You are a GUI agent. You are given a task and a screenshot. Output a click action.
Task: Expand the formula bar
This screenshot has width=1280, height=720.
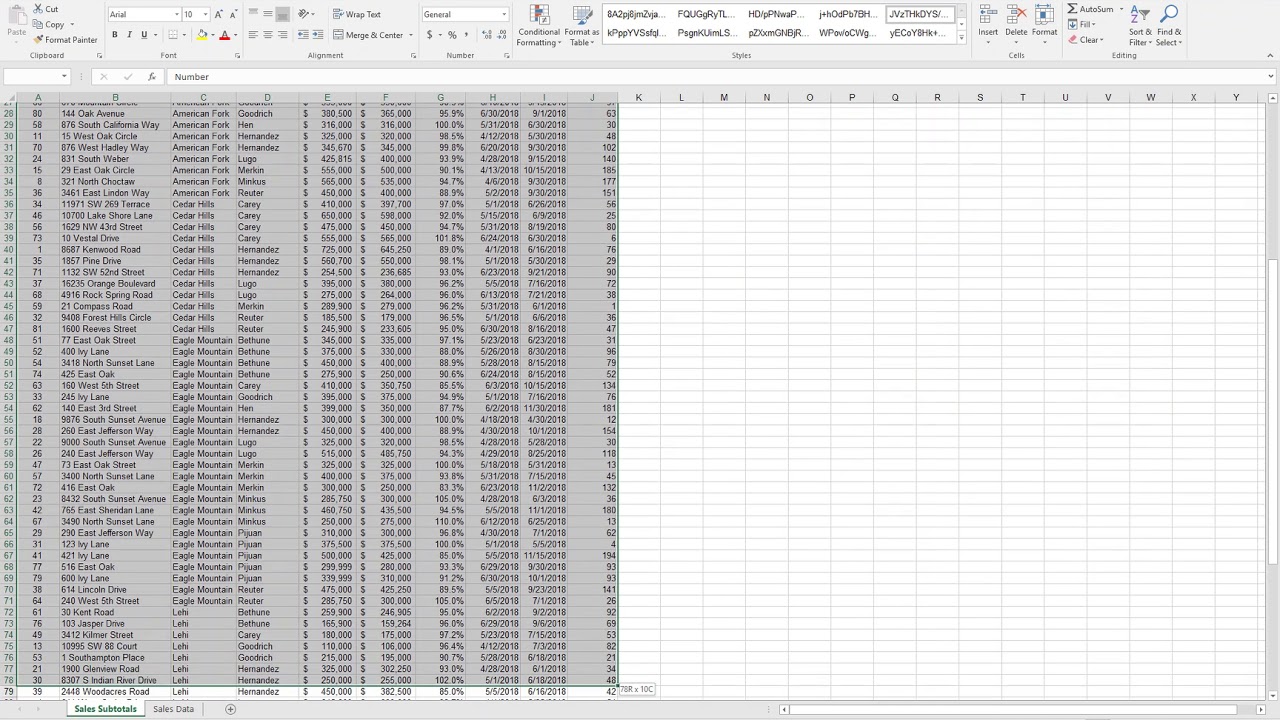click(1271, 77)
